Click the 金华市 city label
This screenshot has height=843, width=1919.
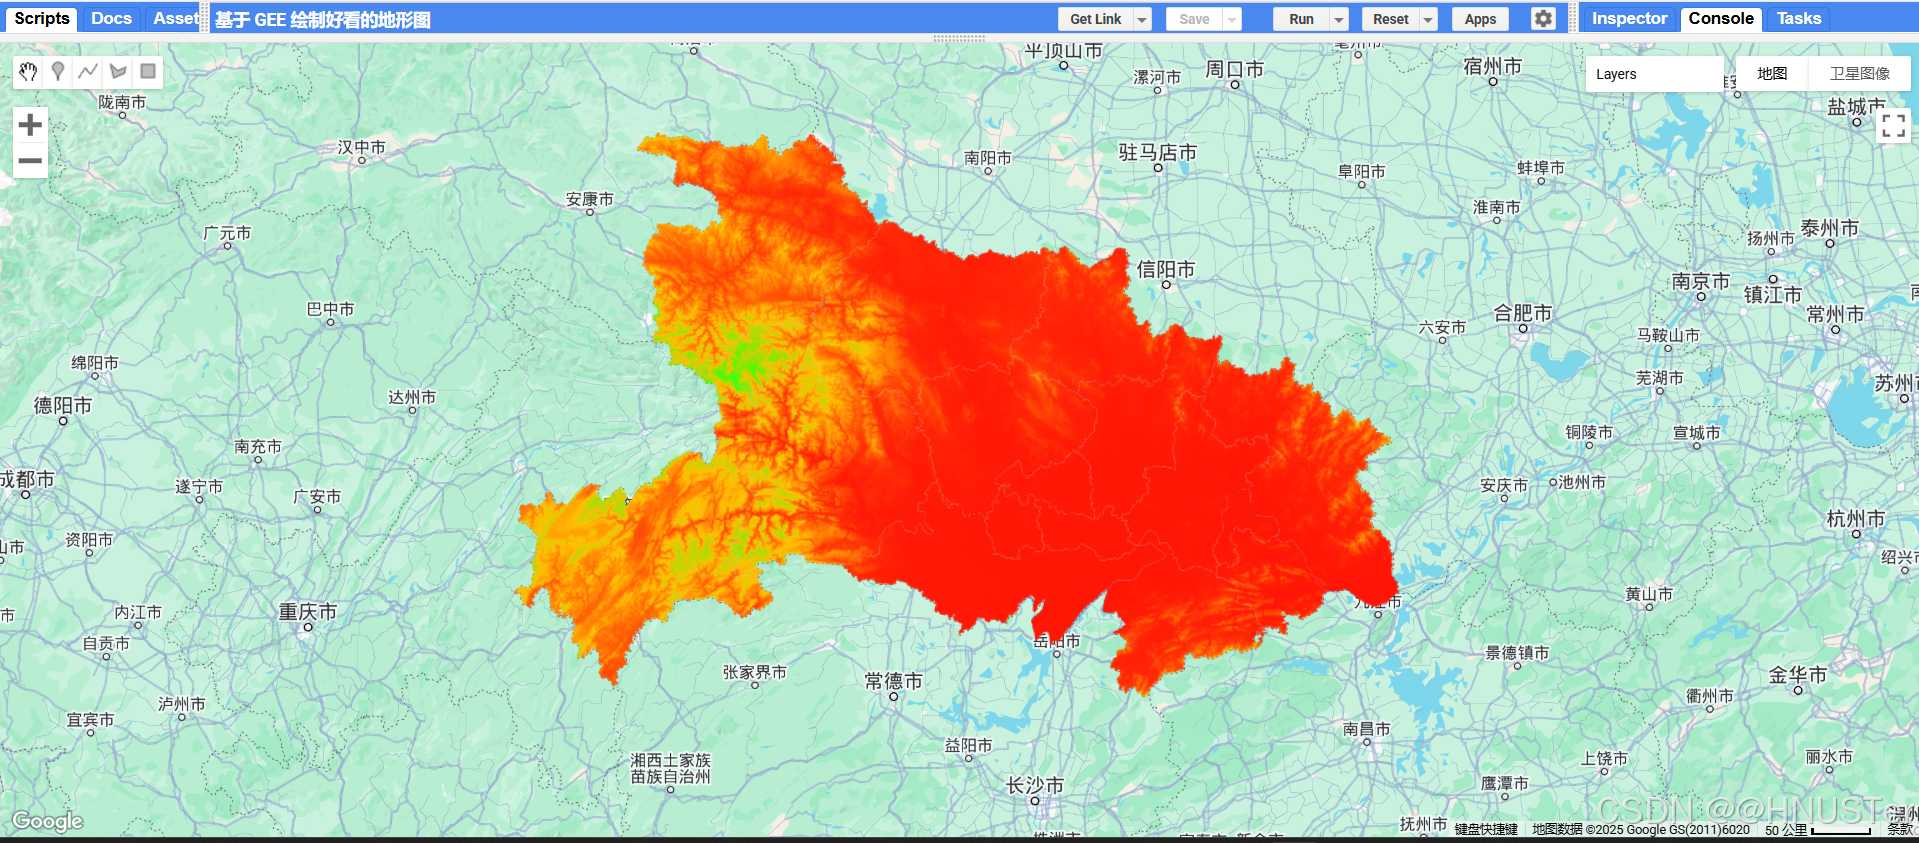(x=1798, y=674)
